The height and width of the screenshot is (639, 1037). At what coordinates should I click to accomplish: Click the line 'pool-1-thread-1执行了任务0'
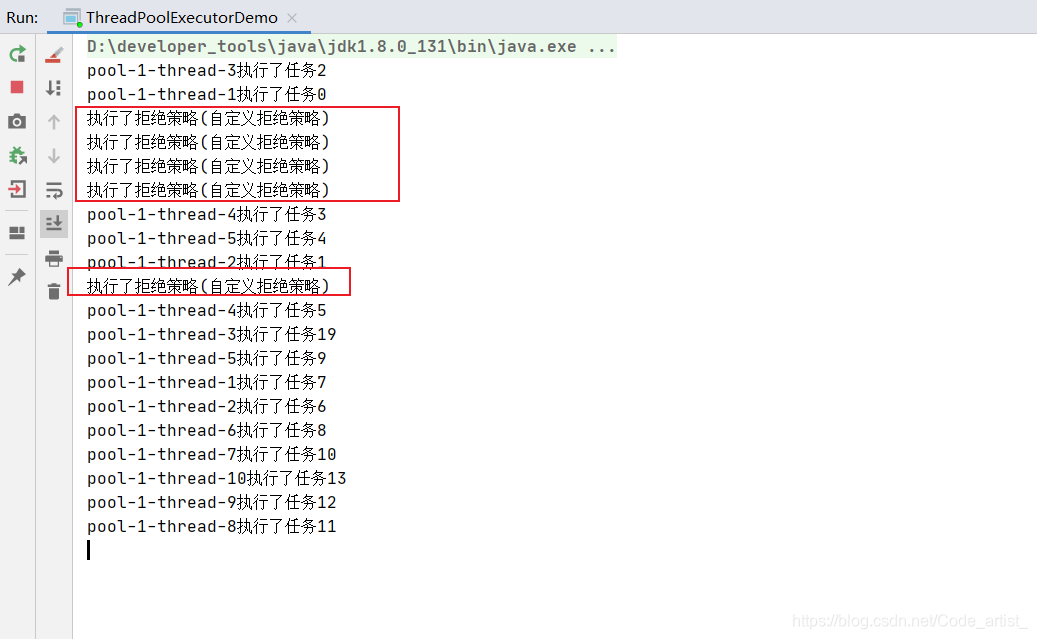click(x=206, y=95)
